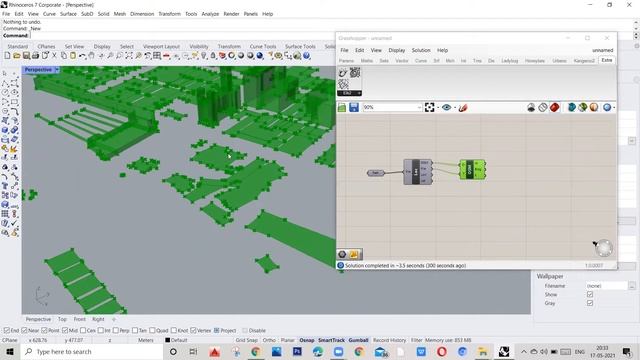The height and width of the screenshot is (360, 640).
Task: Toggle Gumball in the status bar
Action: 358,340
